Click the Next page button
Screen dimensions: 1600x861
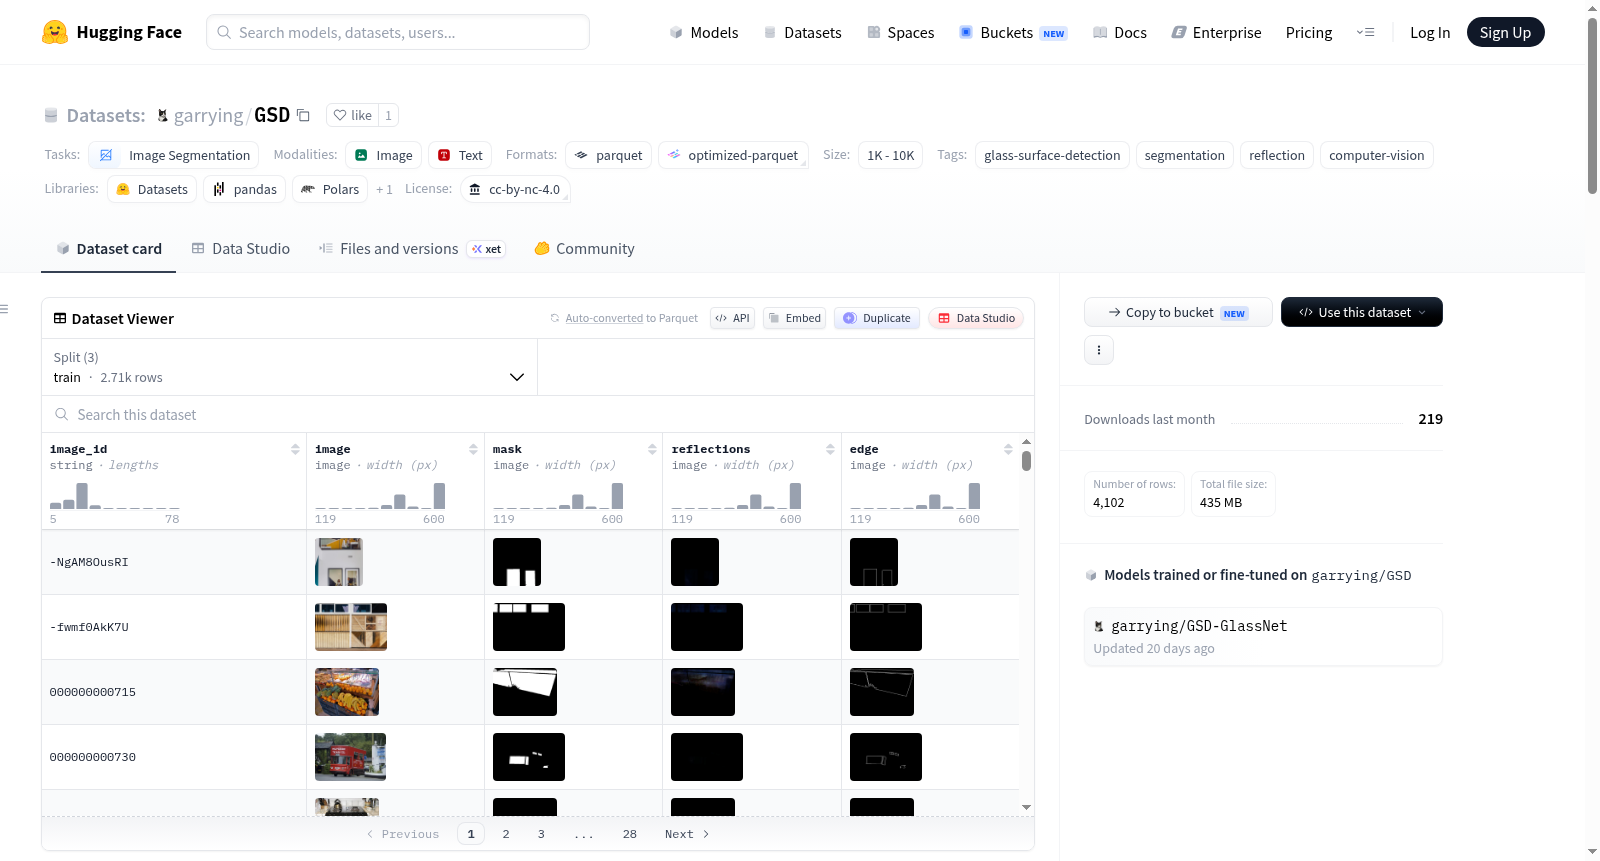point(687,834)
